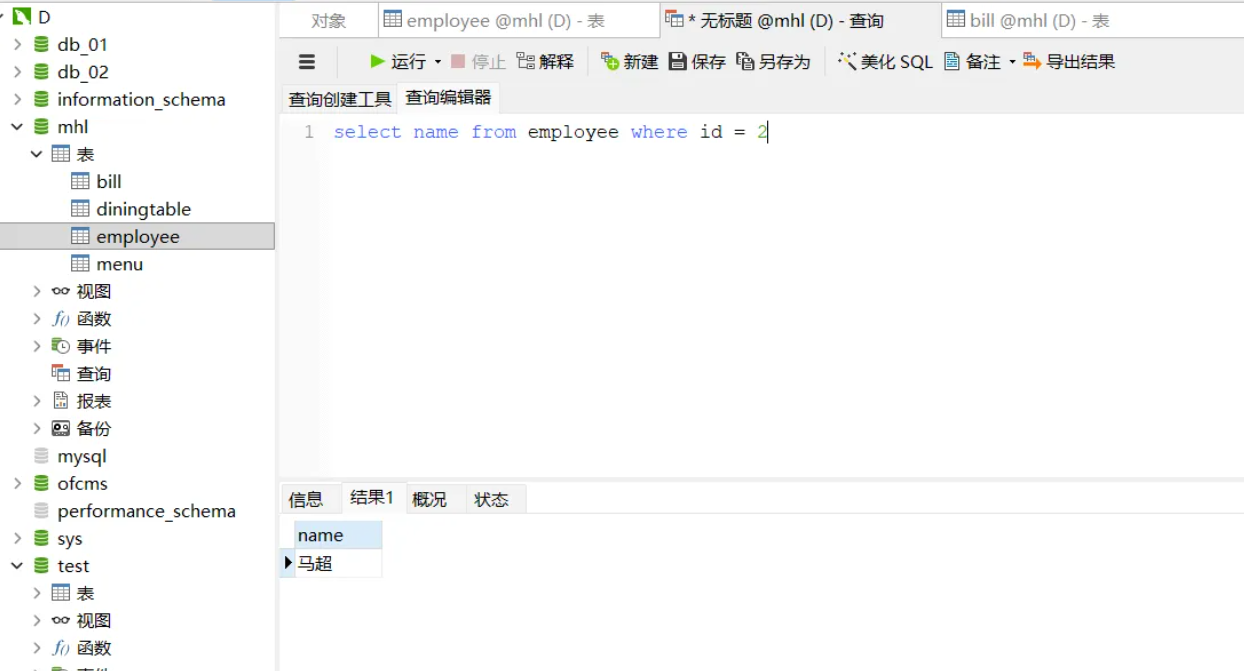Select the name column header in results
This screenshot has width=1244, height=671.
click(x=320, y=534)
